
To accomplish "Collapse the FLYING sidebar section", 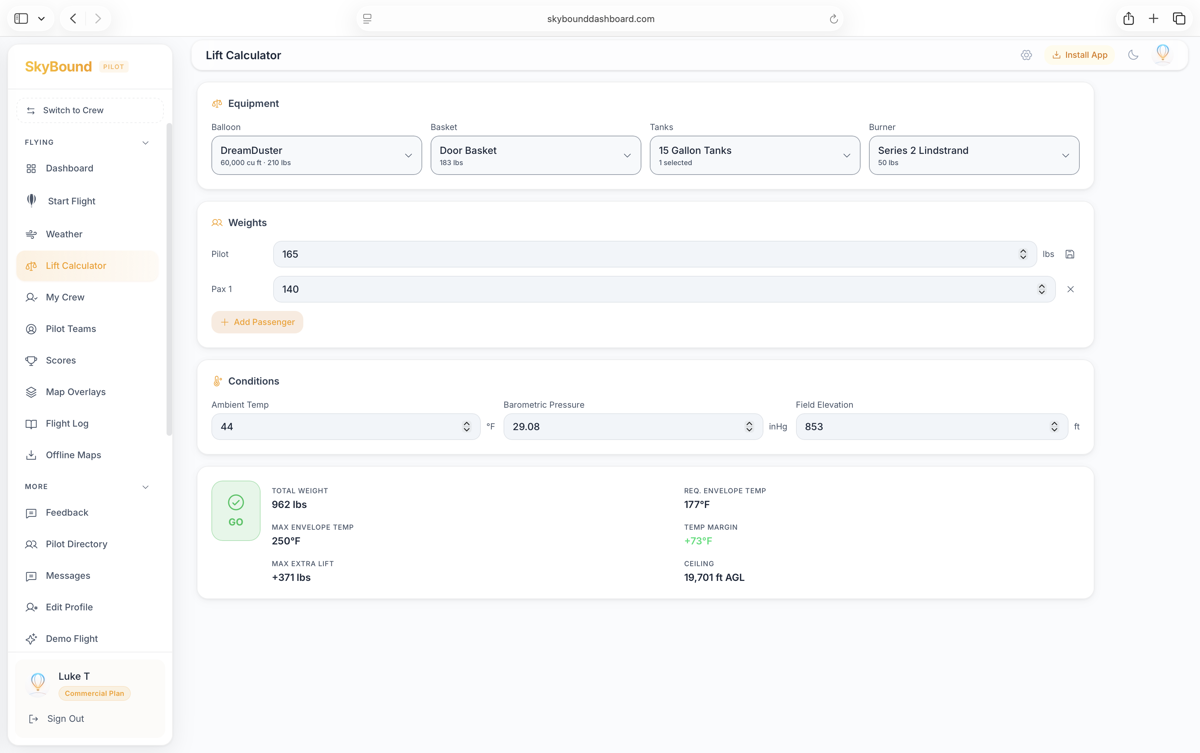I will pyautogui.click(x=145, y=143).
